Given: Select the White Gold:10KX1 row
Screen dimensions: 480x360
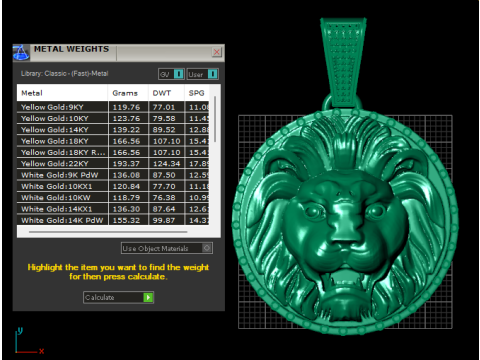Looking at the screenshot, I should click(x=113, y=186).
